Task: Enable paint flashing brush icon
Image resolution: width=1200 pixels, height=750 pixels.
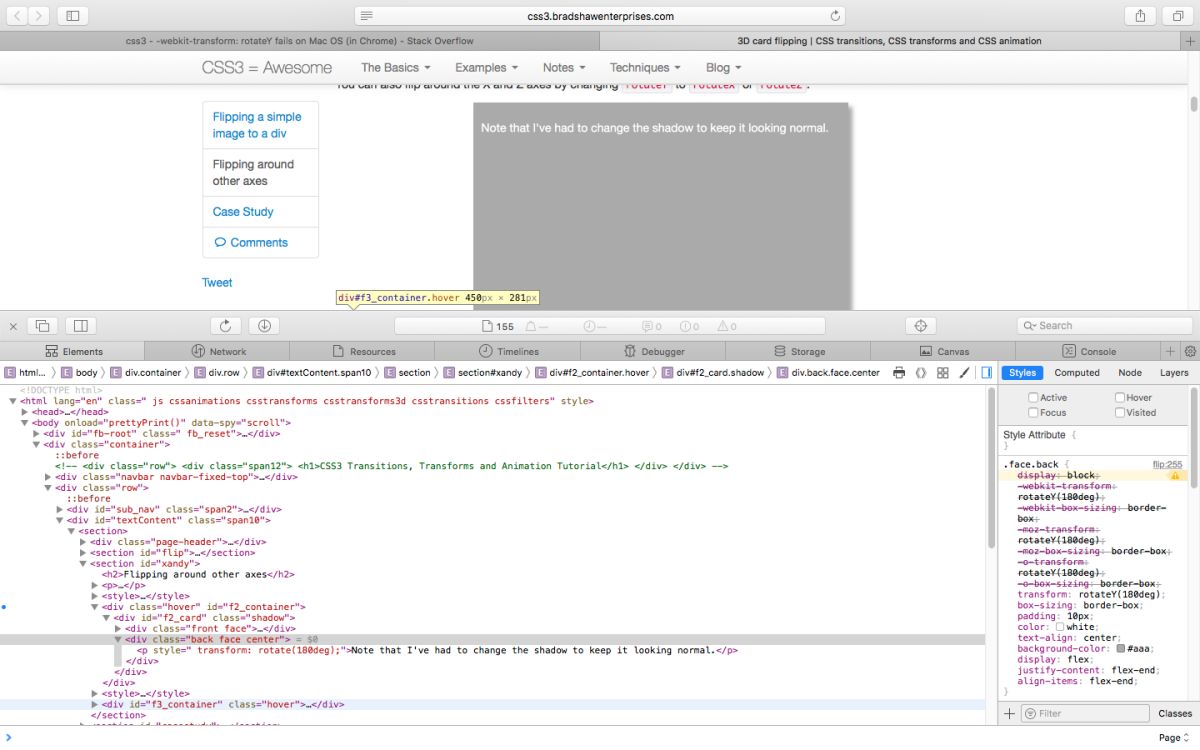Action: [964, 373]
